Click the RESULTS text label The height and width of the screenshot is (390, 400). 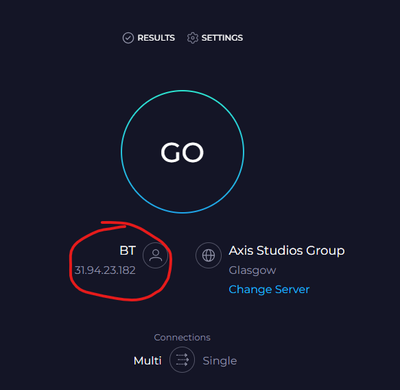coord(156,38)
